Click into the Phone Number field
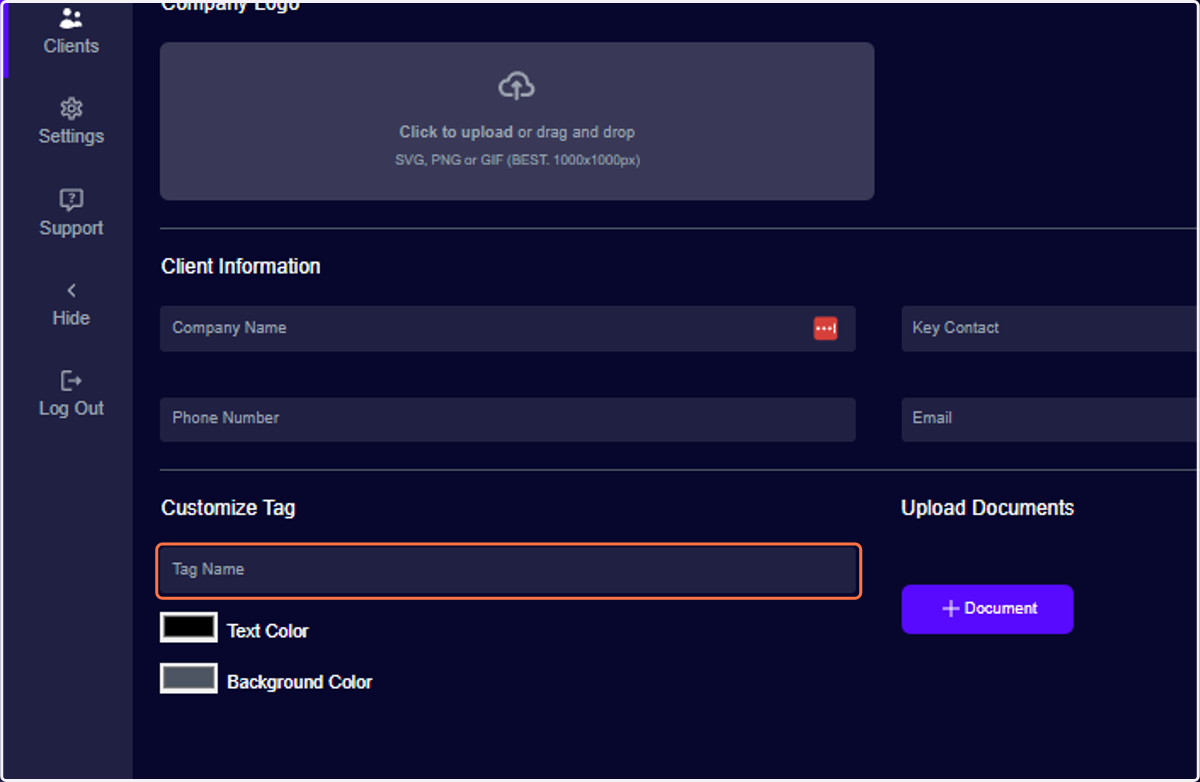 508,419
